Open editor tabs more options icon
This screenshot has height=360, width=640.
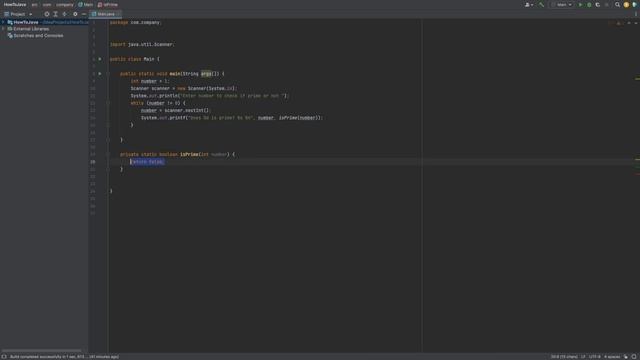pyautogui.click(x=636, y=14)
